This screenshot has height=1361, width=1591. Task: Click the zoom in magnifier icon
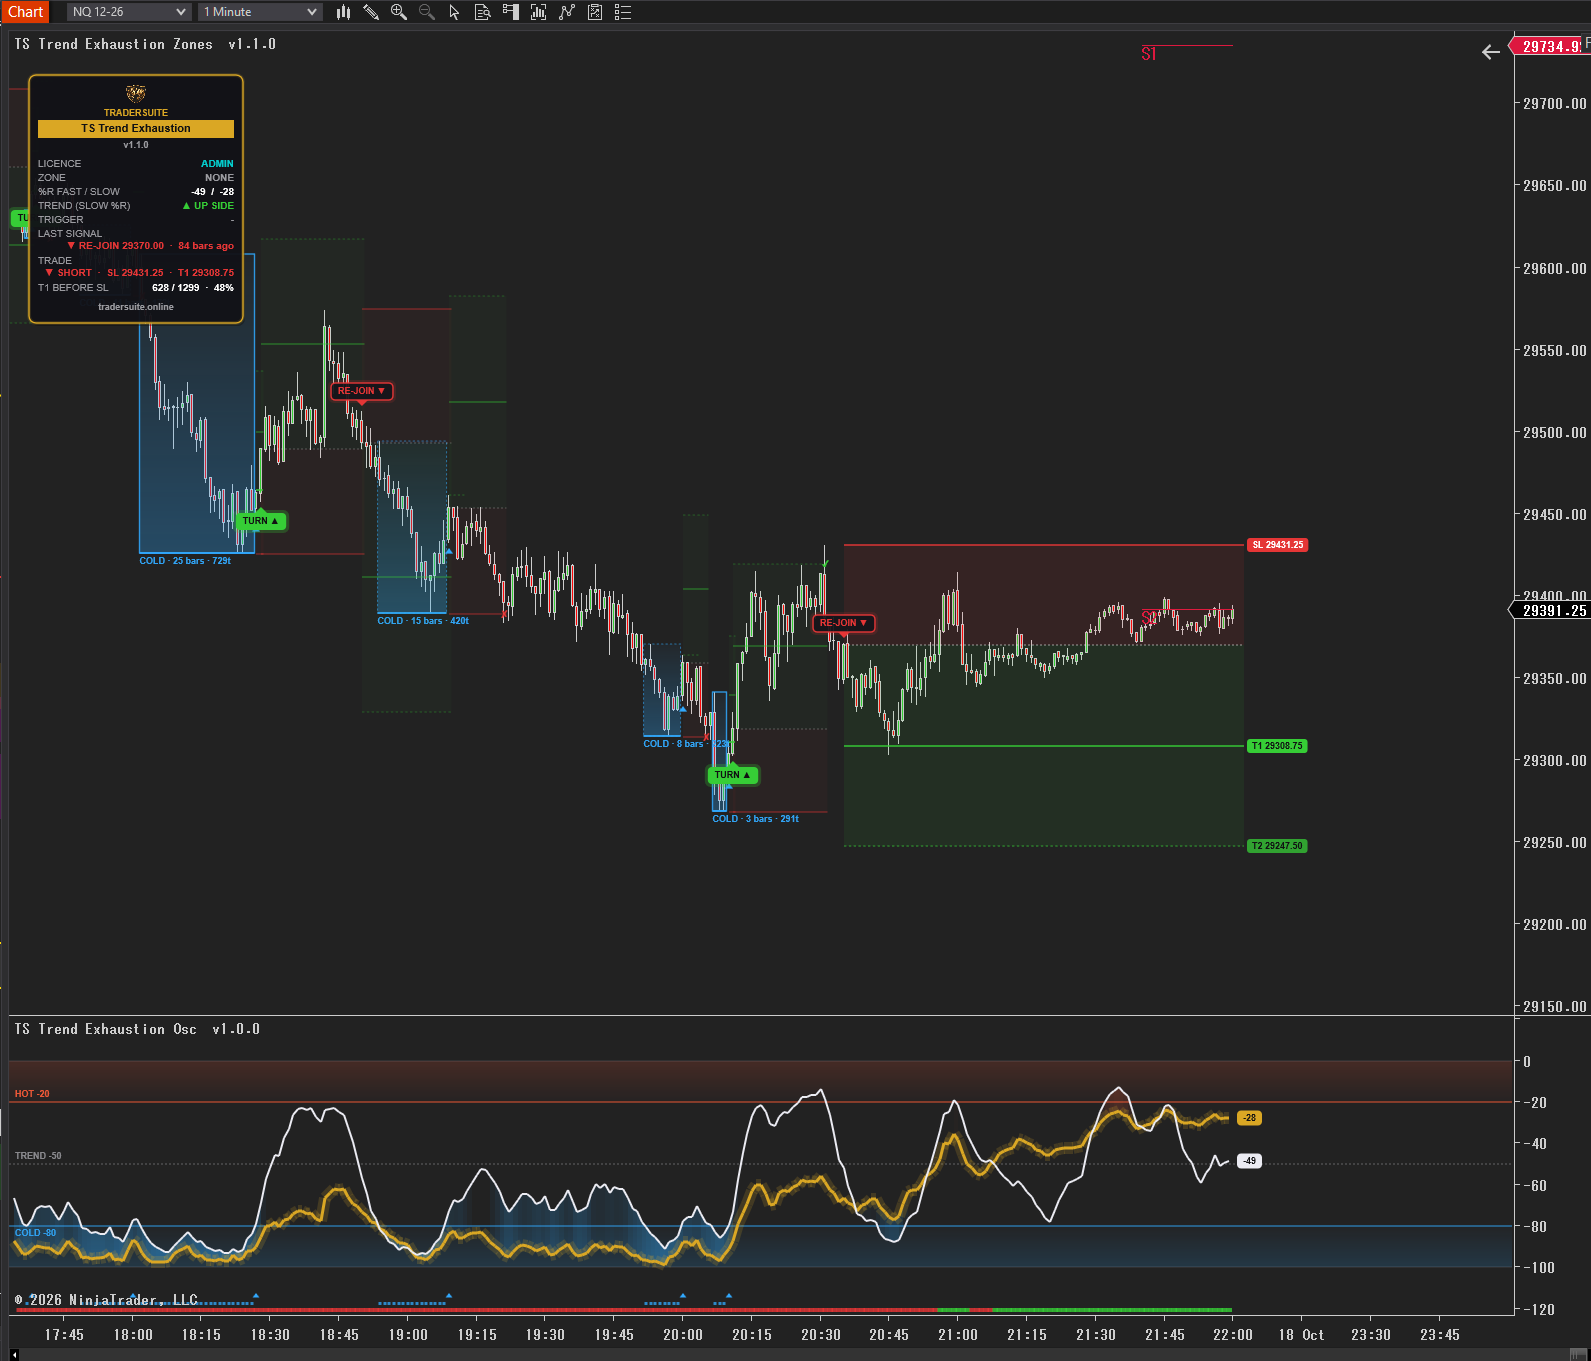click(x=399, y=12)
